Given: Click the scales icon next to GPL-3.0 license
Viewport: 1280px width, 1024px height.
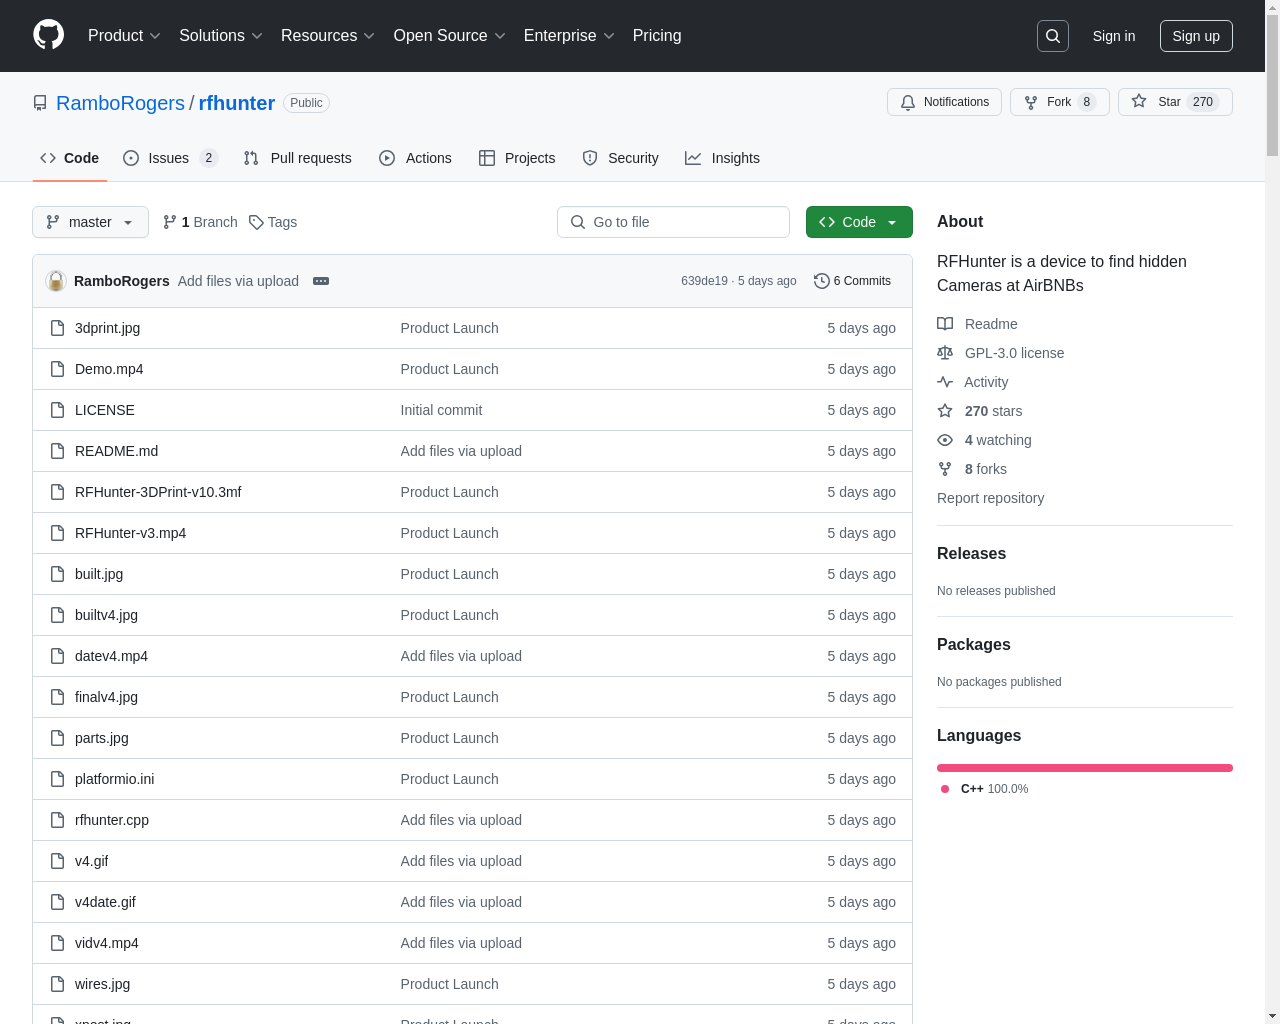Looking at the screenshot, I should pos(945,353).
